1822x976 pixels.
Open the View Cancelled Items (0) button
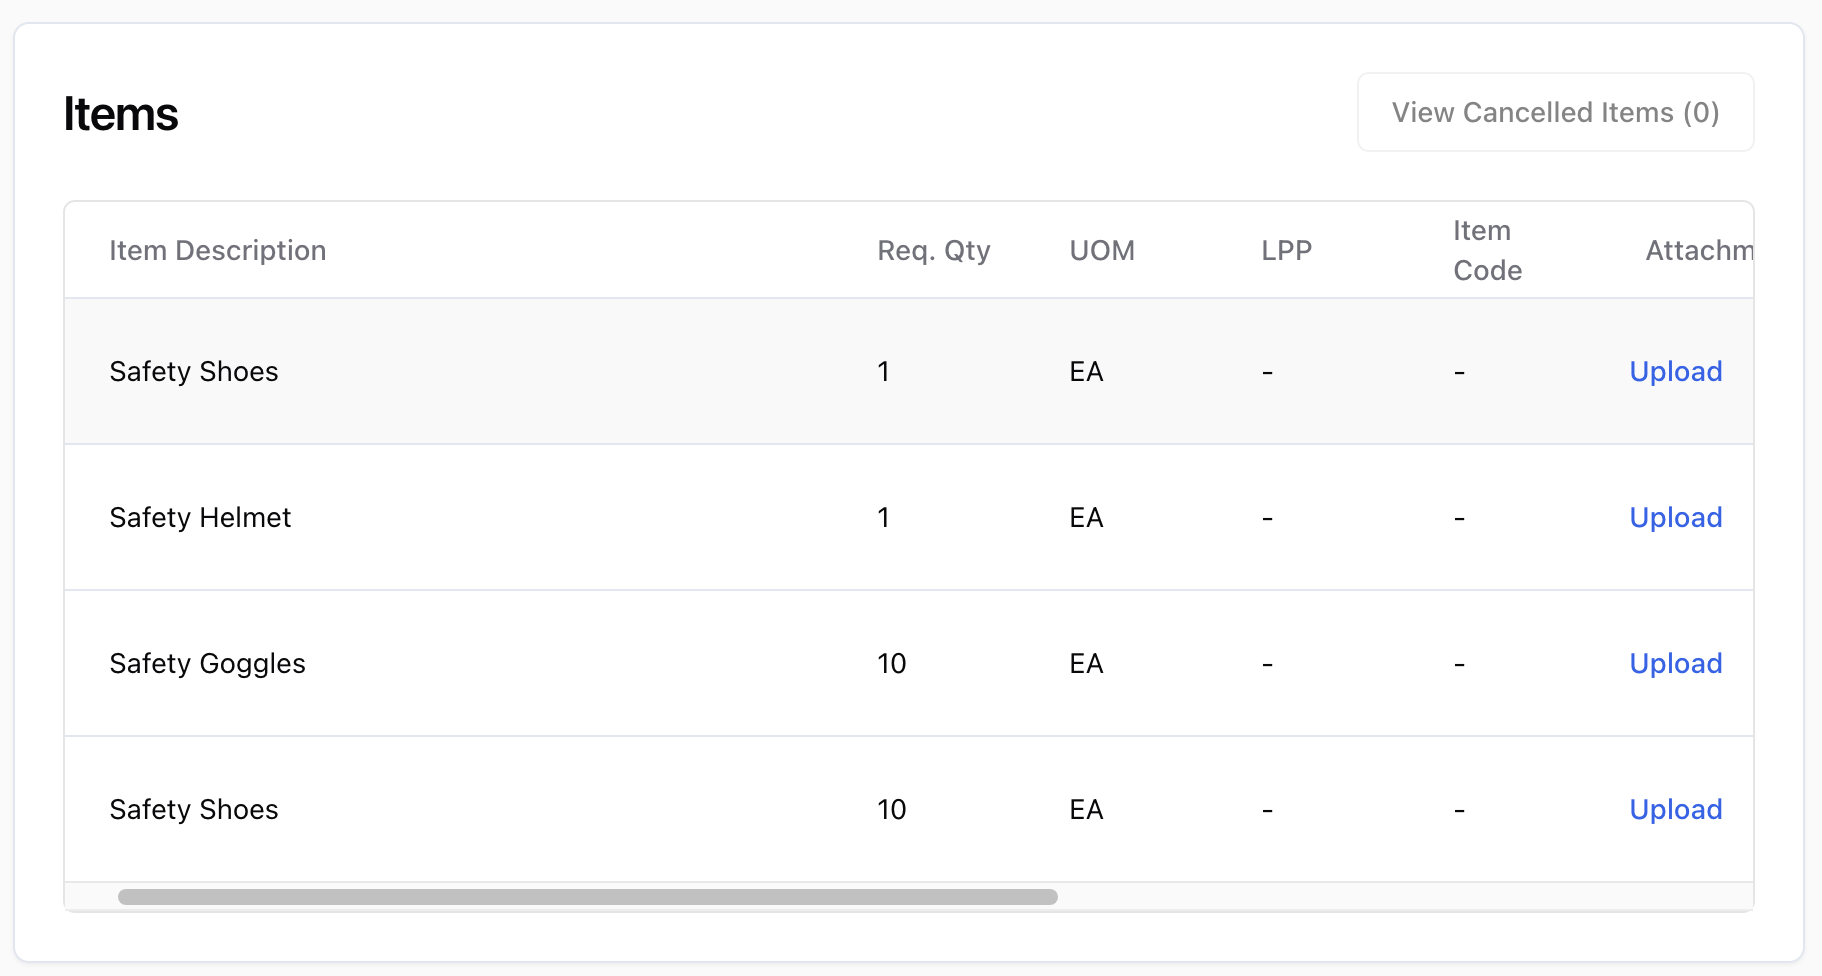(x=1555, y=112)
